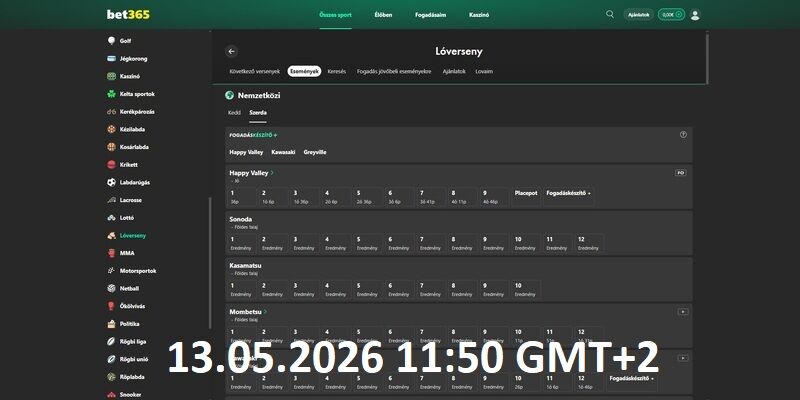Open Fogadáskészítő + in Happy Valley row
The height and width of the screenshot is (400, 800).
click(x=568, y=196)
